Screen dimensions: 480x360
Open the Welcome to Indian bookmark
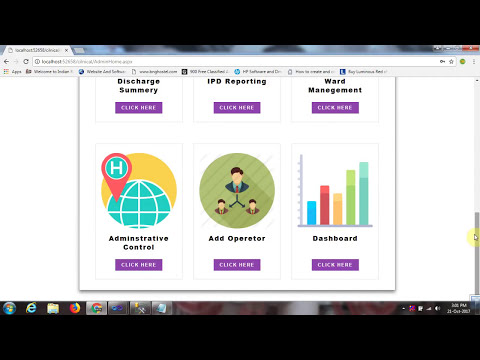(50, 72)
